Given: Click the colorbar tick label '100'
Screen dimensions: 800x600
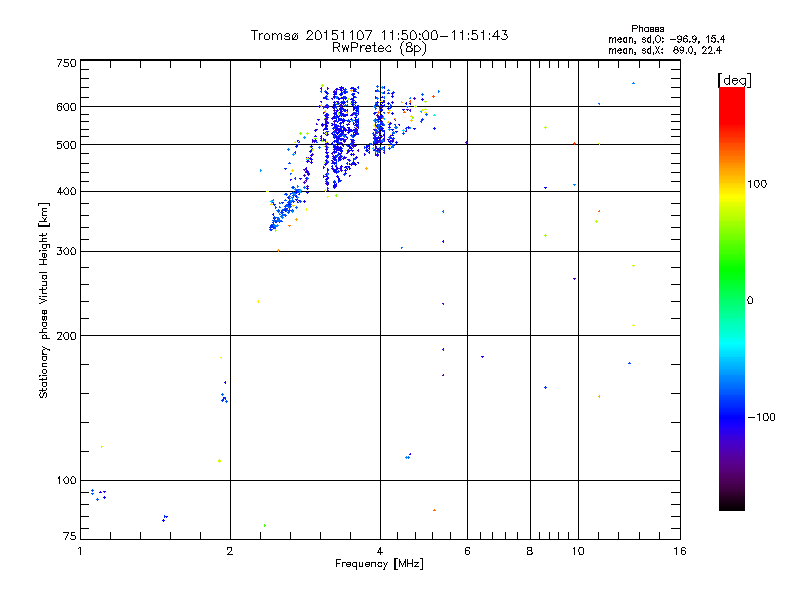Looking at the screenshot, I should point(757,184).
